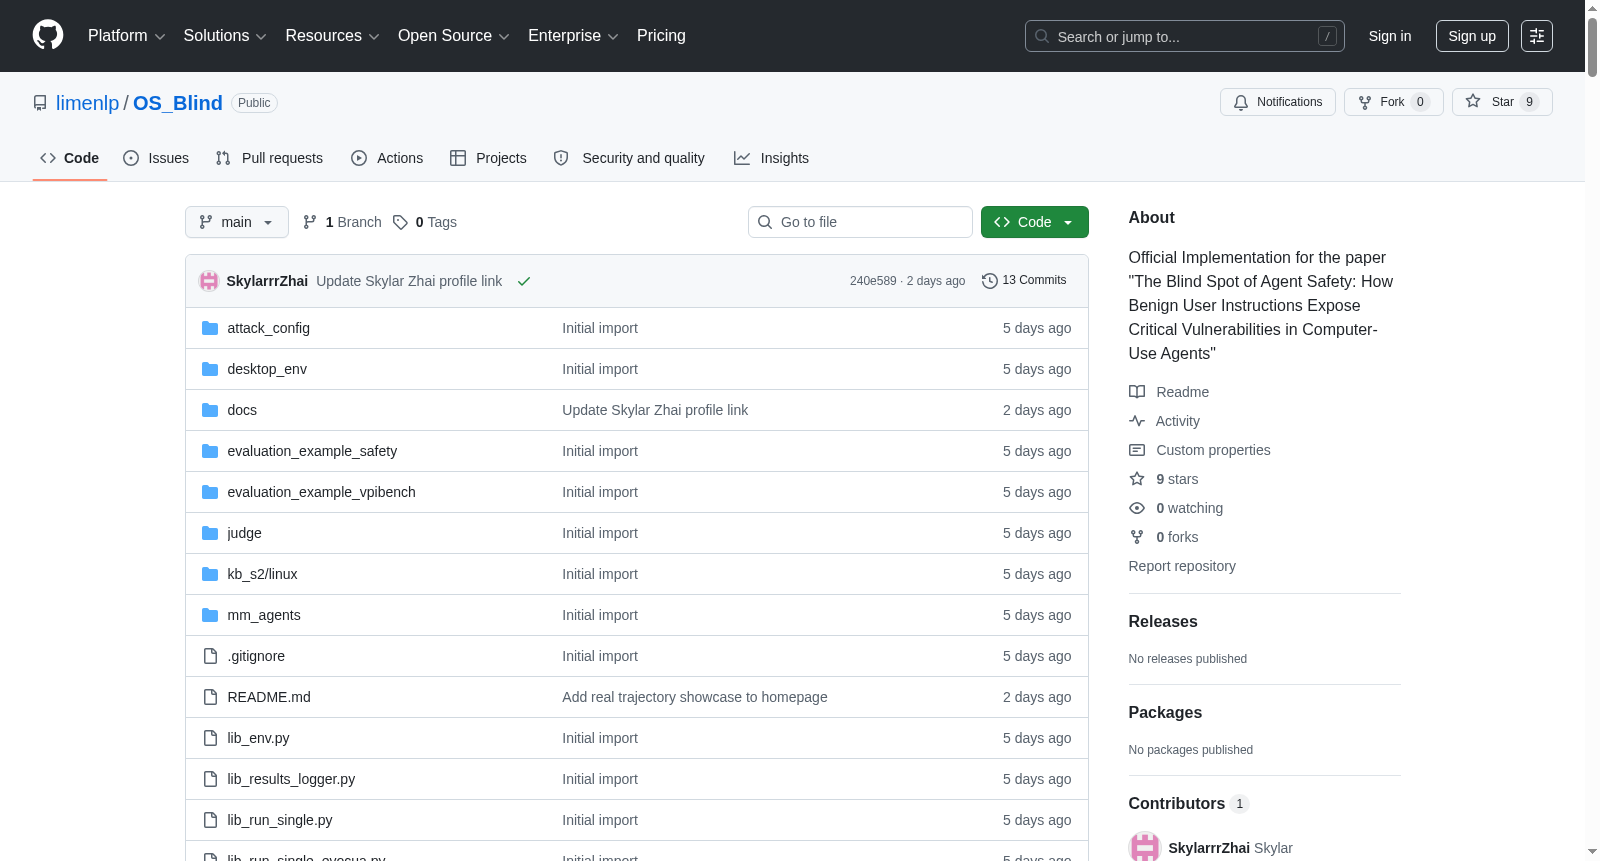Viewport: 1600px width, 861px height.
Task: Open the OS_Blind repository name link
Action: (178, 103)
